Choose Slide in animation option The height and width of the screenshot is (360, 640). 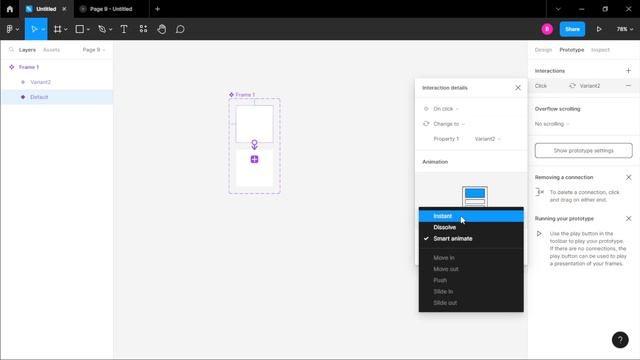pyautogui.click(x=471, y=291)
